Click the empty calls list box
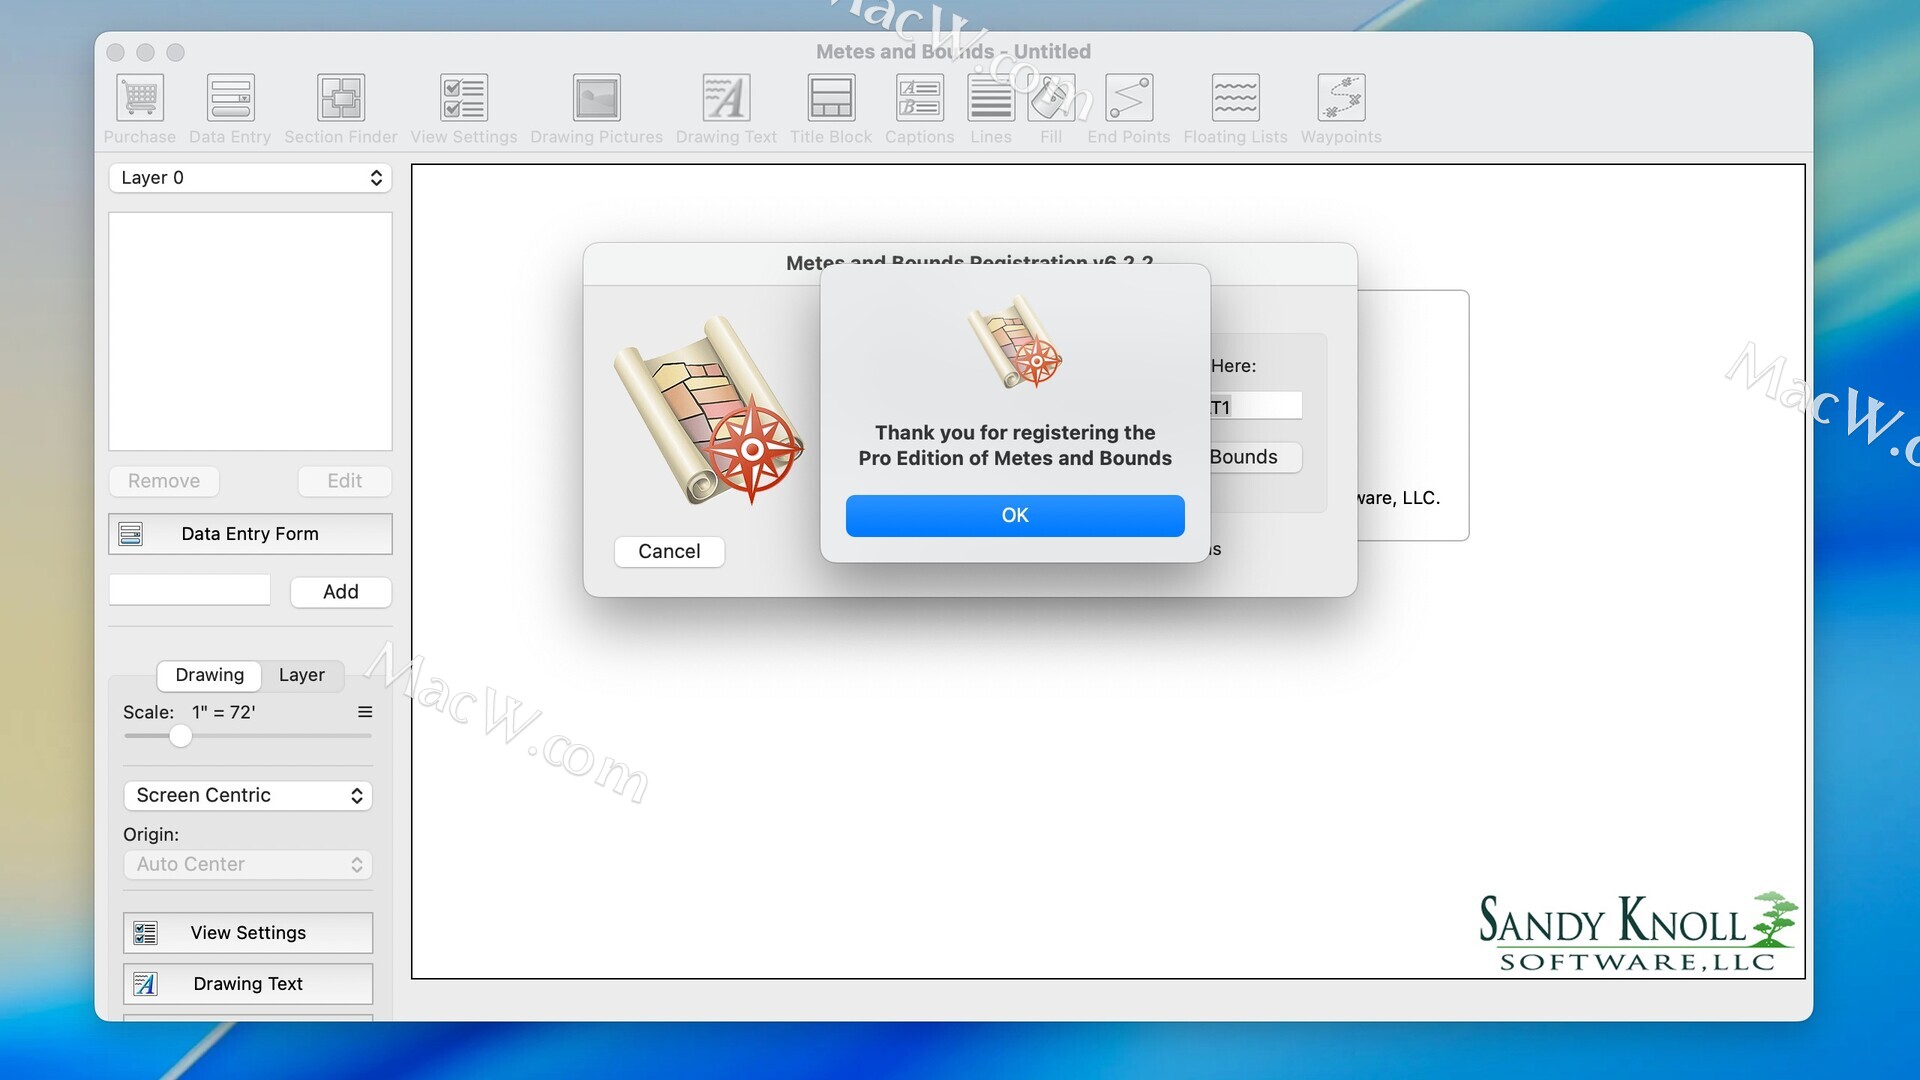This screenshot has width=1920, height=1080. 250,331
